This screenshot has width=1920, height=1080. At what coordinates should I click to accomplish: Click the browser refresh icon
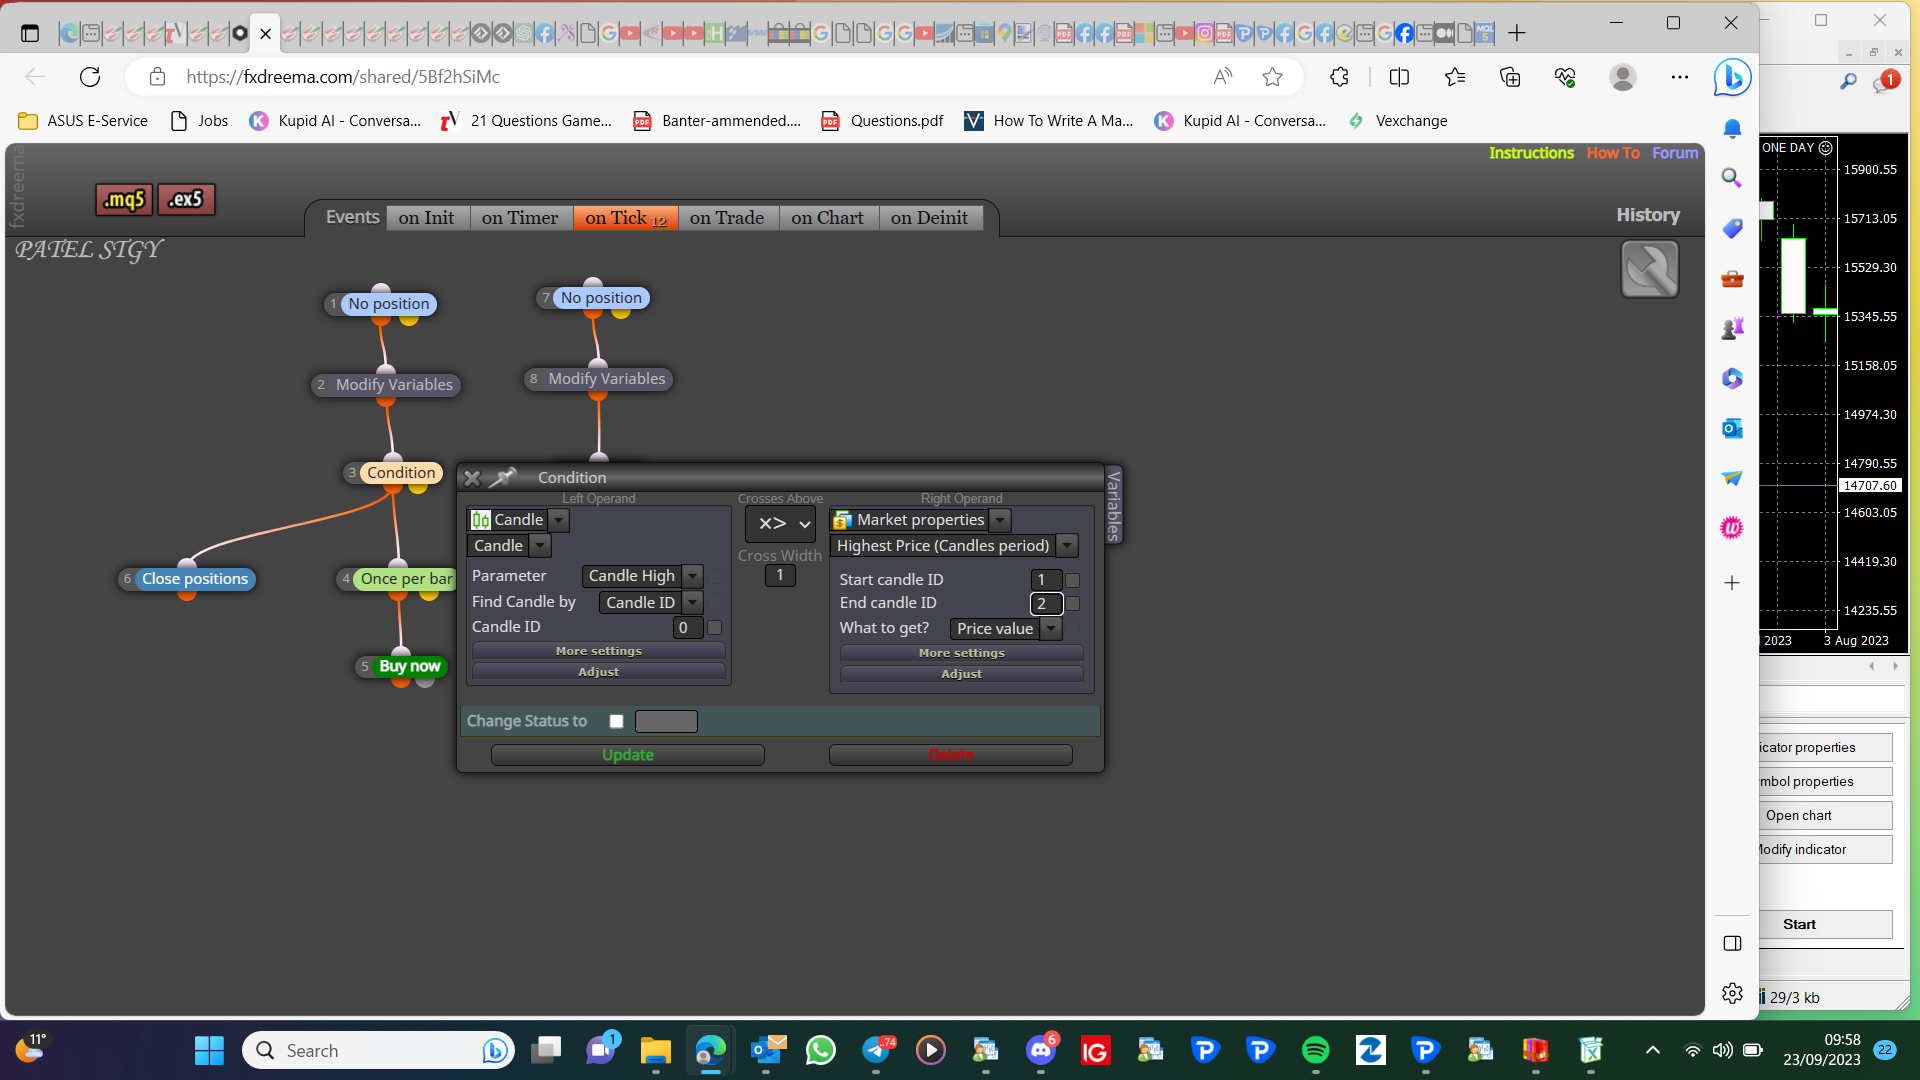coord(90,77)
